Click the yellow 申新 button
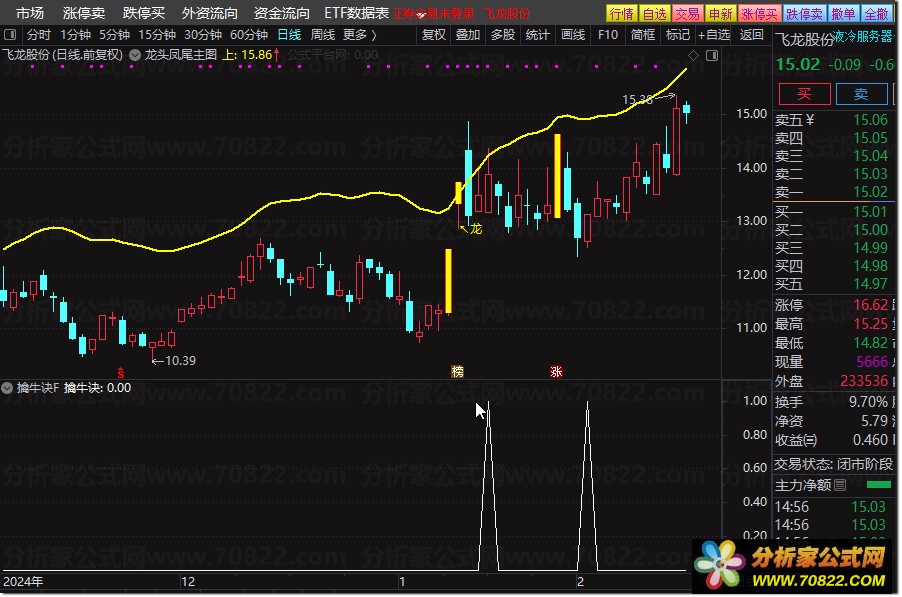The height and width of the screenshot is (597, 902). pos(720,13)
